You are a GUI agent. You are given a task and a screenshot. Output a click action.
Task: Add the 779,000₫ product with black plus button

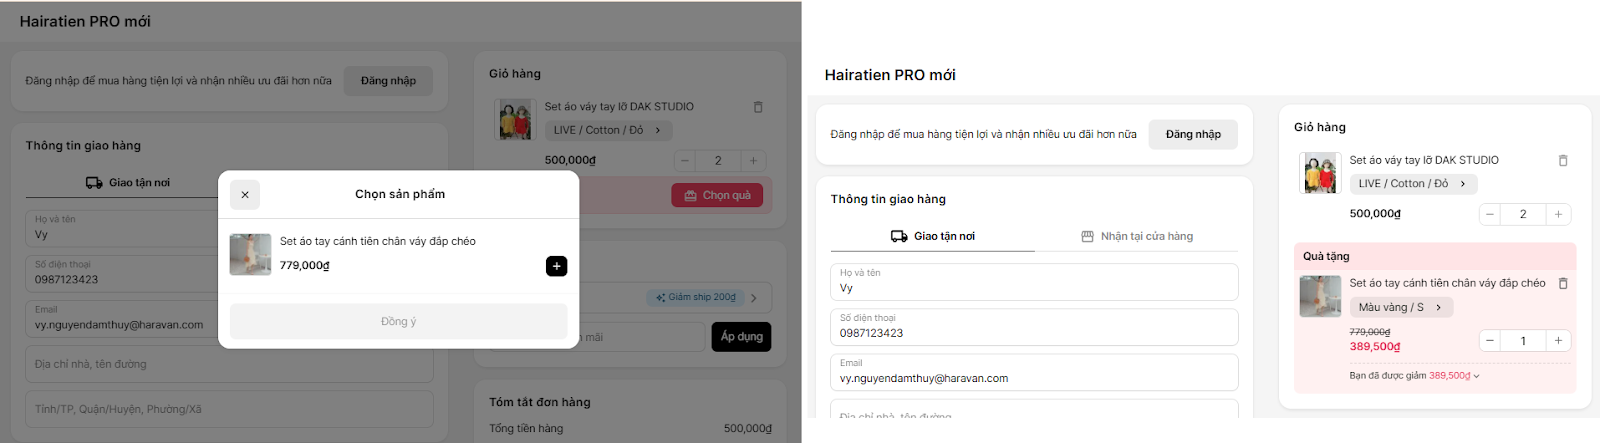557,266
